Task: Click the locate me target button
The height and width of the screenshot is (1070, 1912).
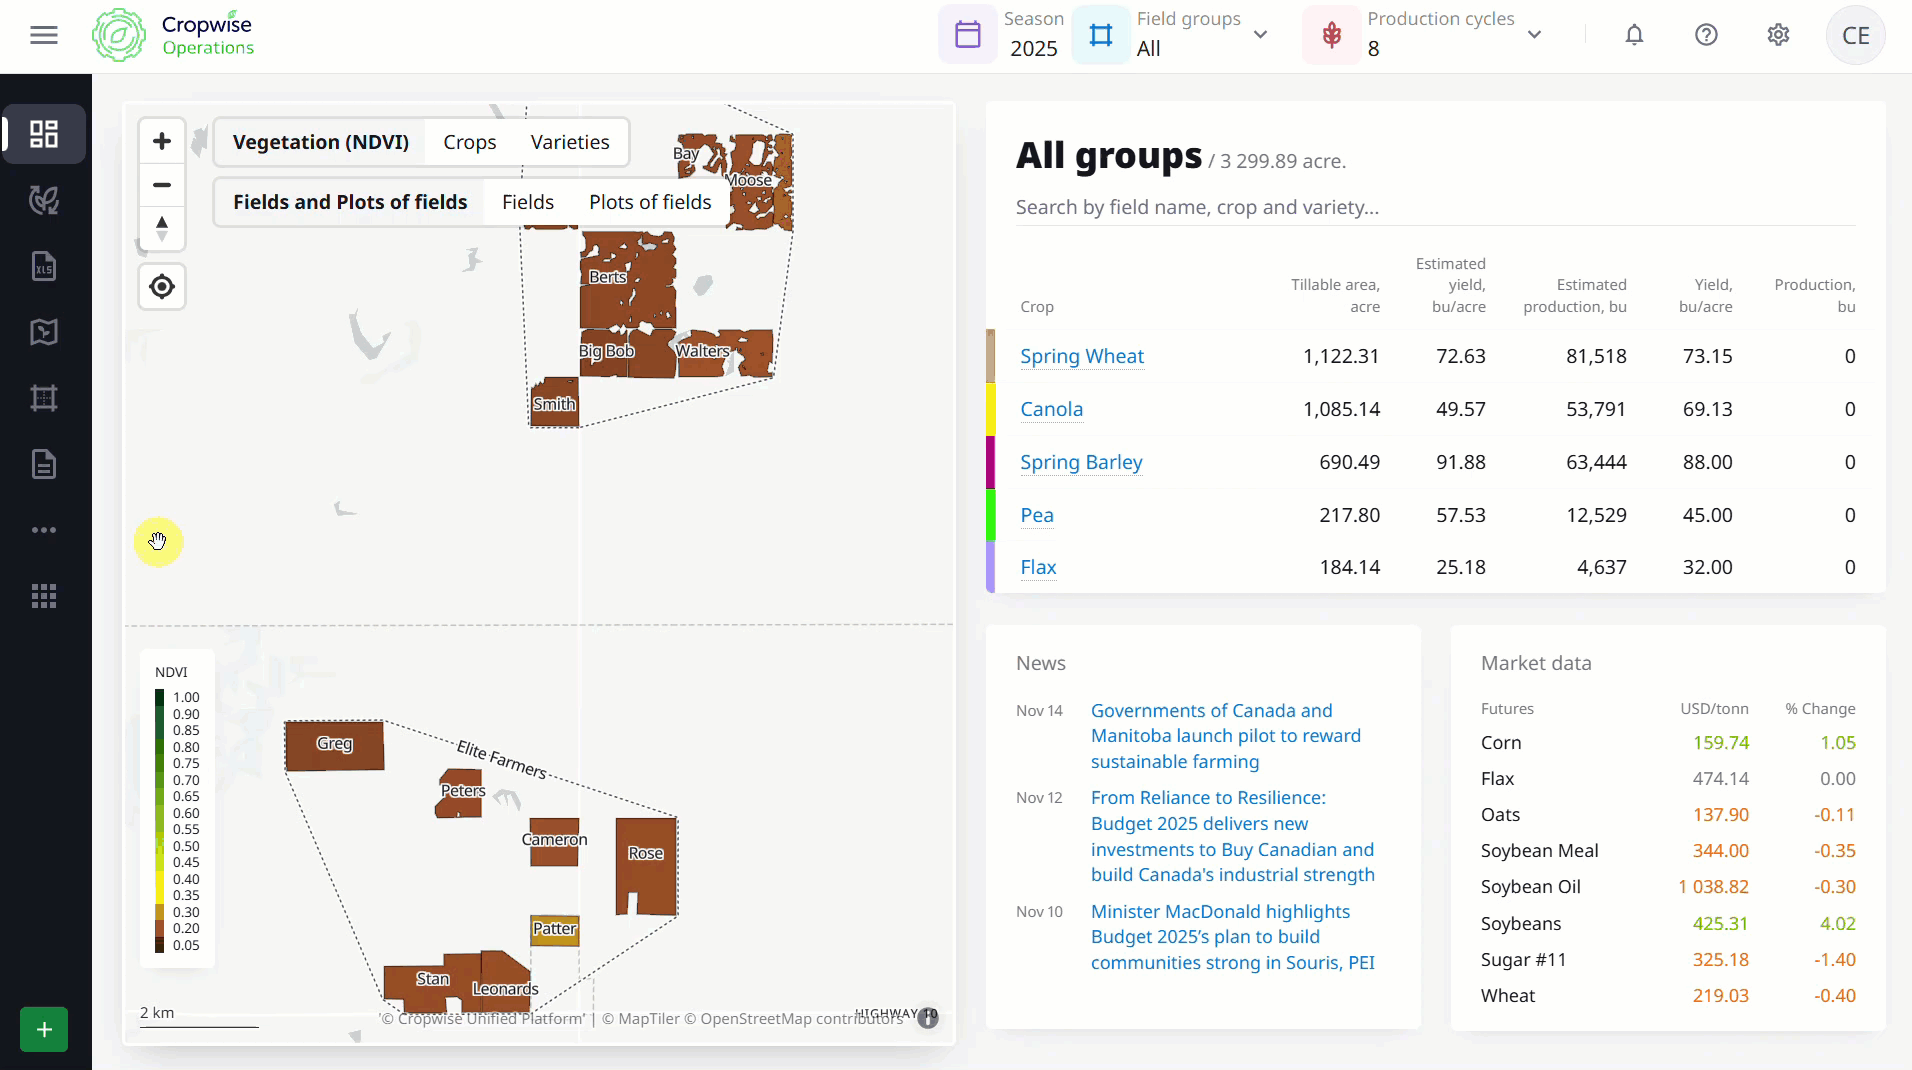Action: tap(162, 287)
